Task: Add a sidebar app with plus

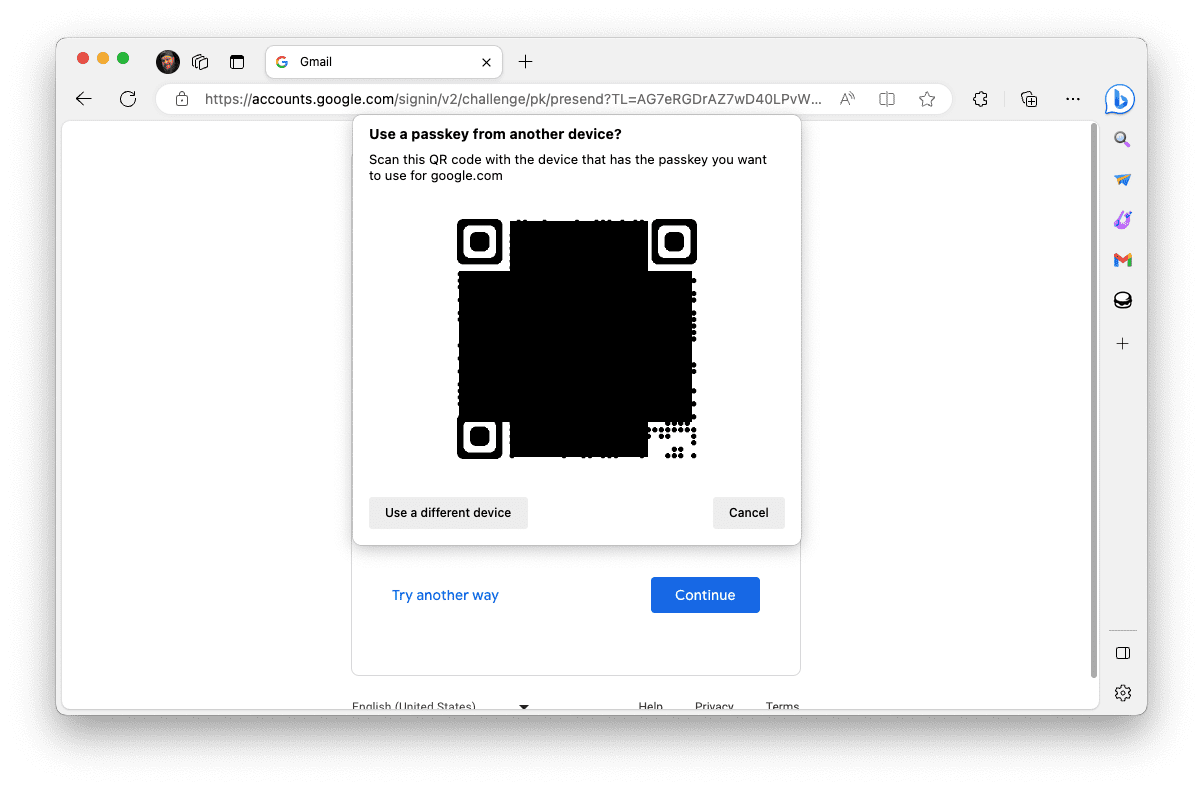Action: [x=1122, y=343]
